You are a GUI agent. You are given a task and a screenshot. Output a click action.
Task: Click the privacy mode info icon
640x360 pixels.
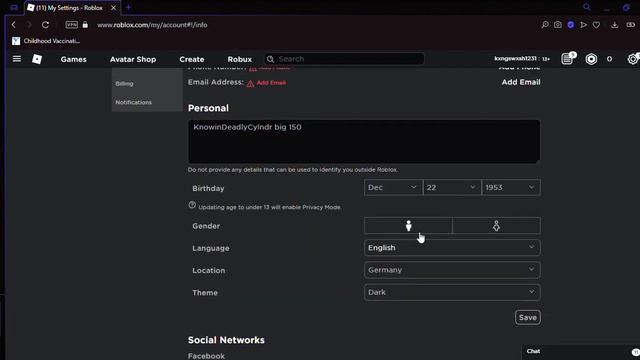tap(192, 205)
